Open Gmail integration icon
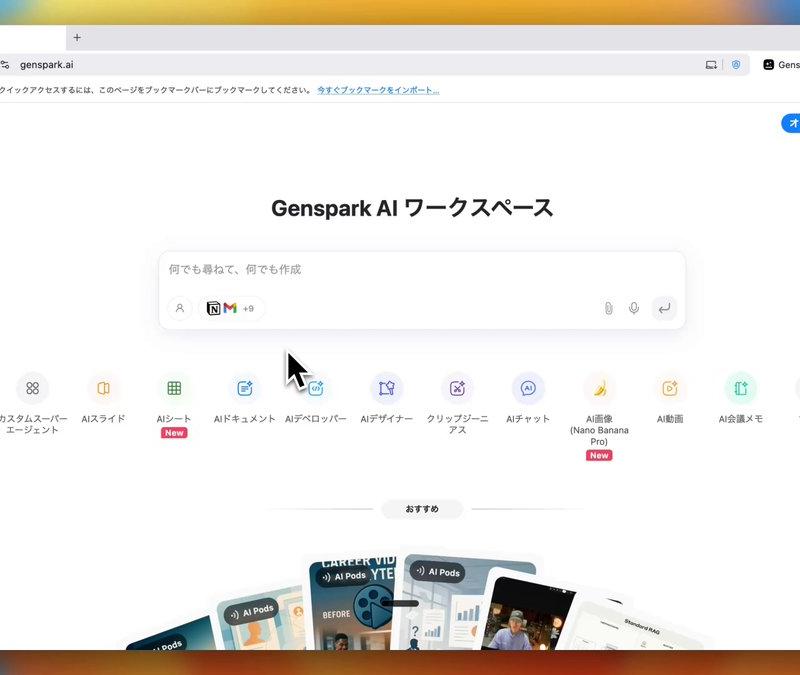The height and width of the screenshot is (675, 800). coord(230,308)
